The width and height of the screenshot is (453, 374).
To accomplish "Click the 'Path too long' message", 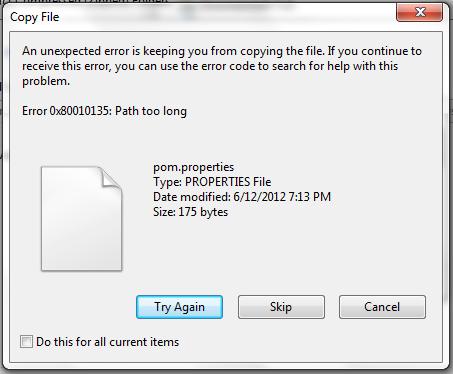I will [151, 111].
